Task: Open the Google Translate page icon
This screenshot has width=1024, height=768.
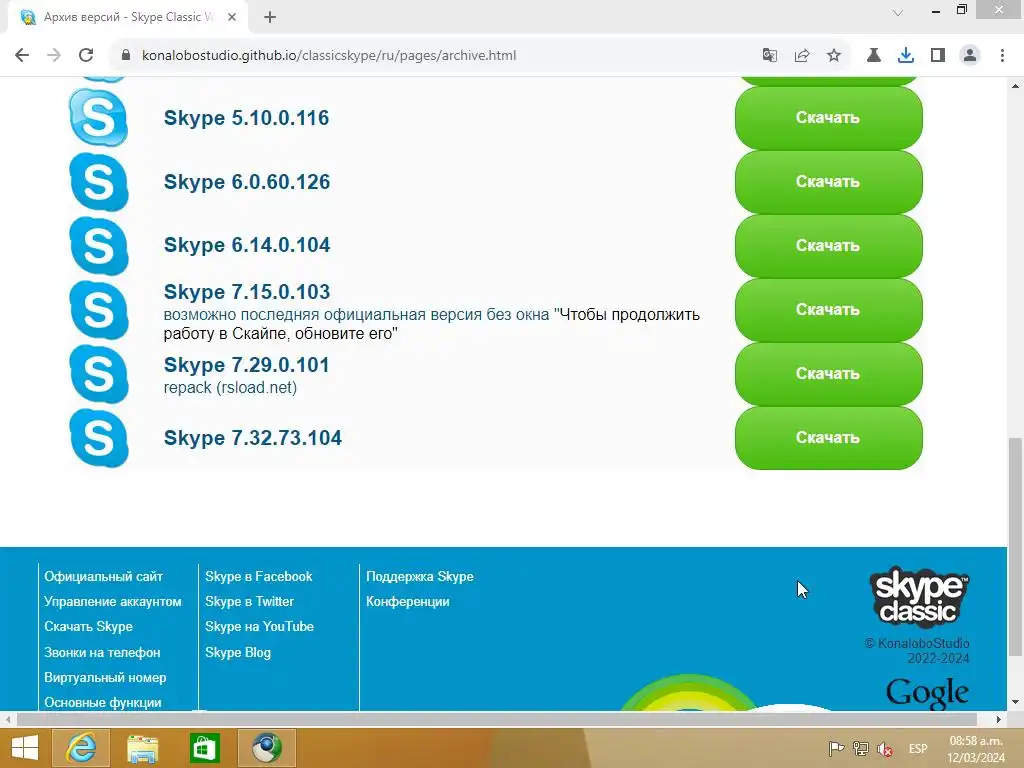Action: [770, 56]
